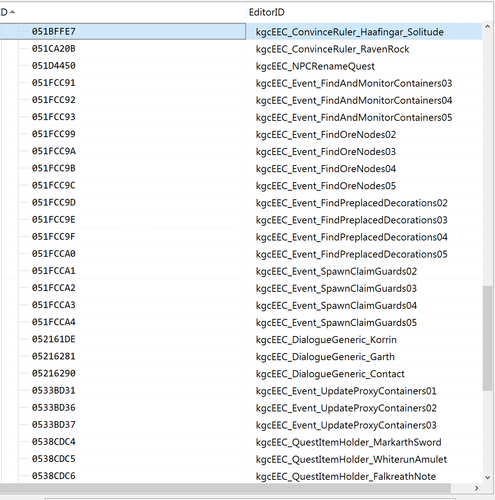Select row 051CA20B
Image resolution: width=495 pixels, height=500 pixels.
(54, 49)
